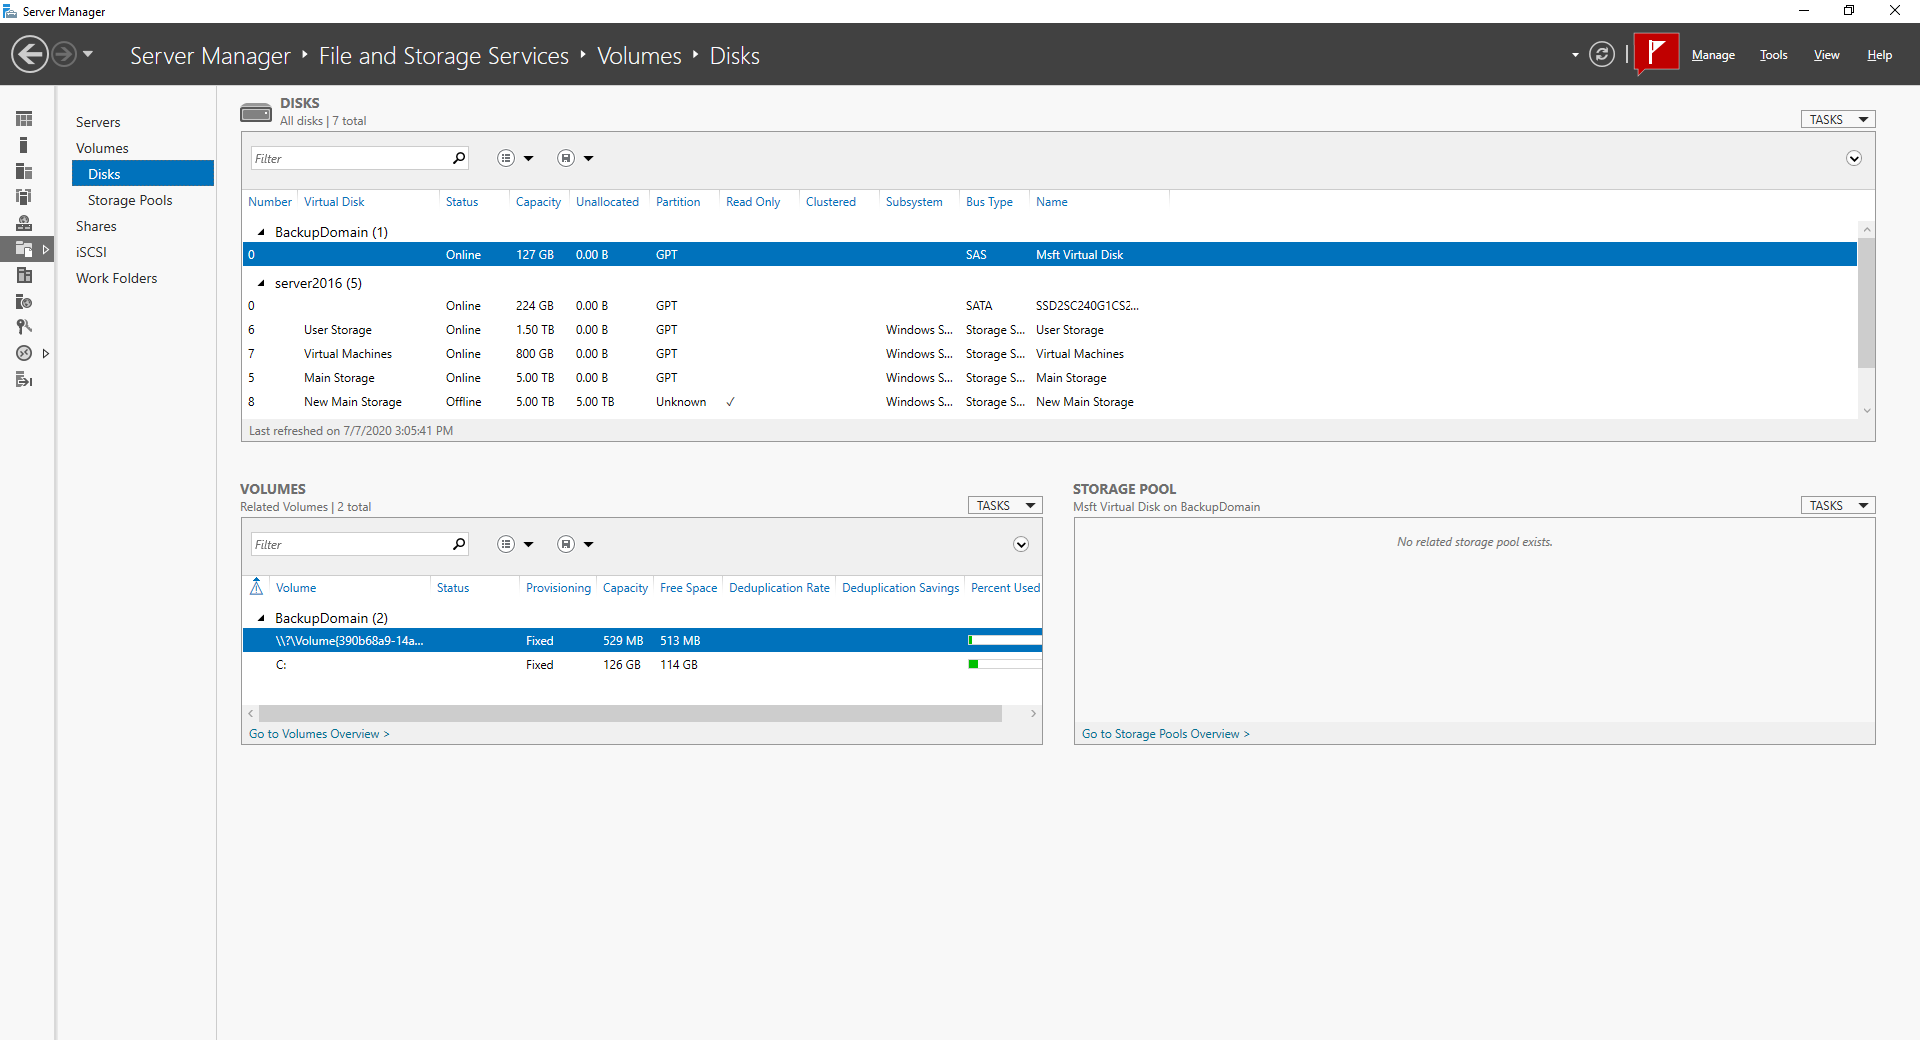The image size is (1920, 1040).
Task: Click the Volumes breadcrumb in the header
Action: click(639, 56)
